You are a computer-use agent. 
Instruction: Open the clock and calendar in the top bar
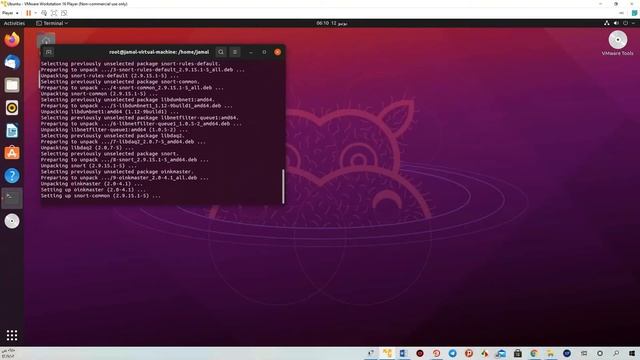(332, 23)
